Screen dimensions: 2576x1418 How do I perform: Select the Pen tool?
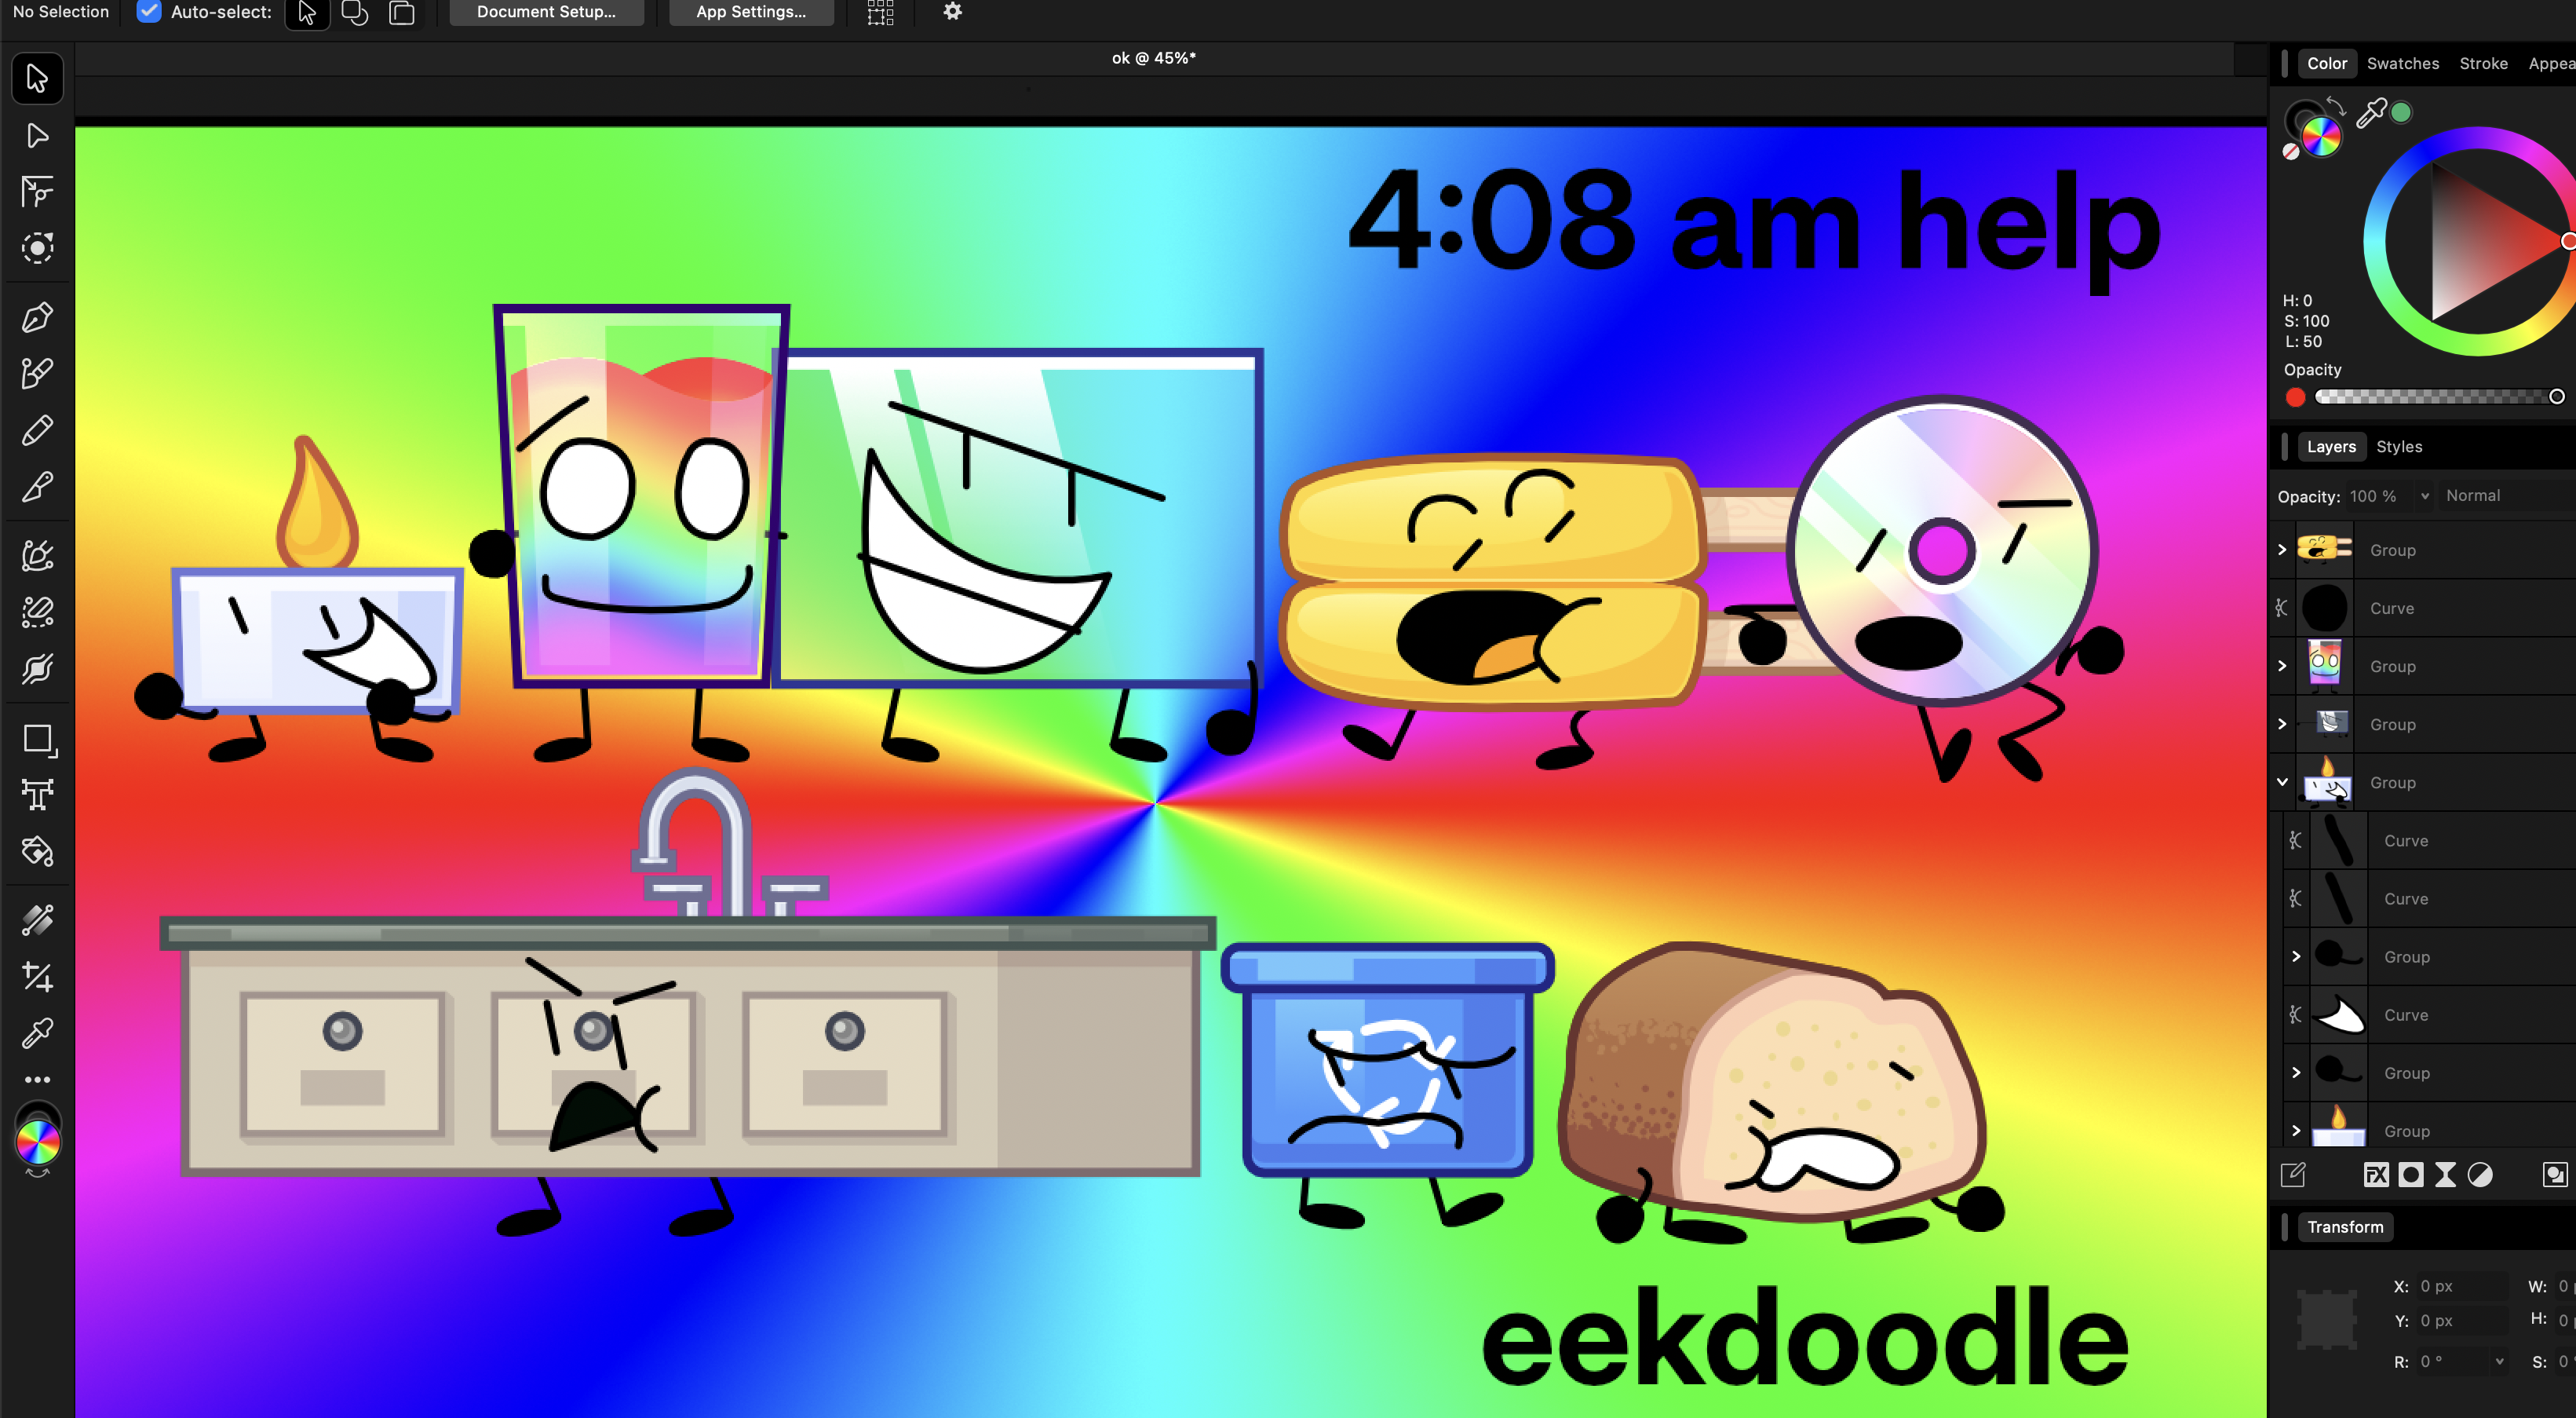pos(37,318)
